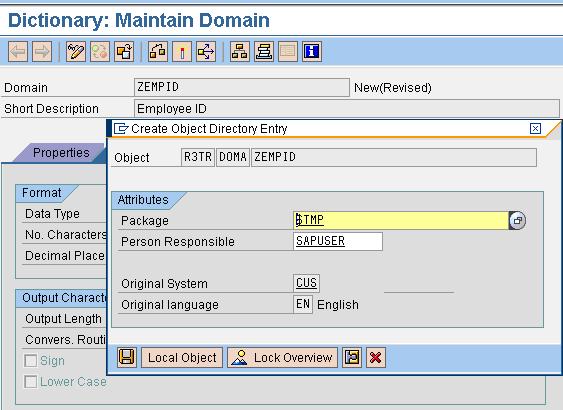Open the stacked object list icon
This screenshot has height=410, width=563.
(264, 52)
